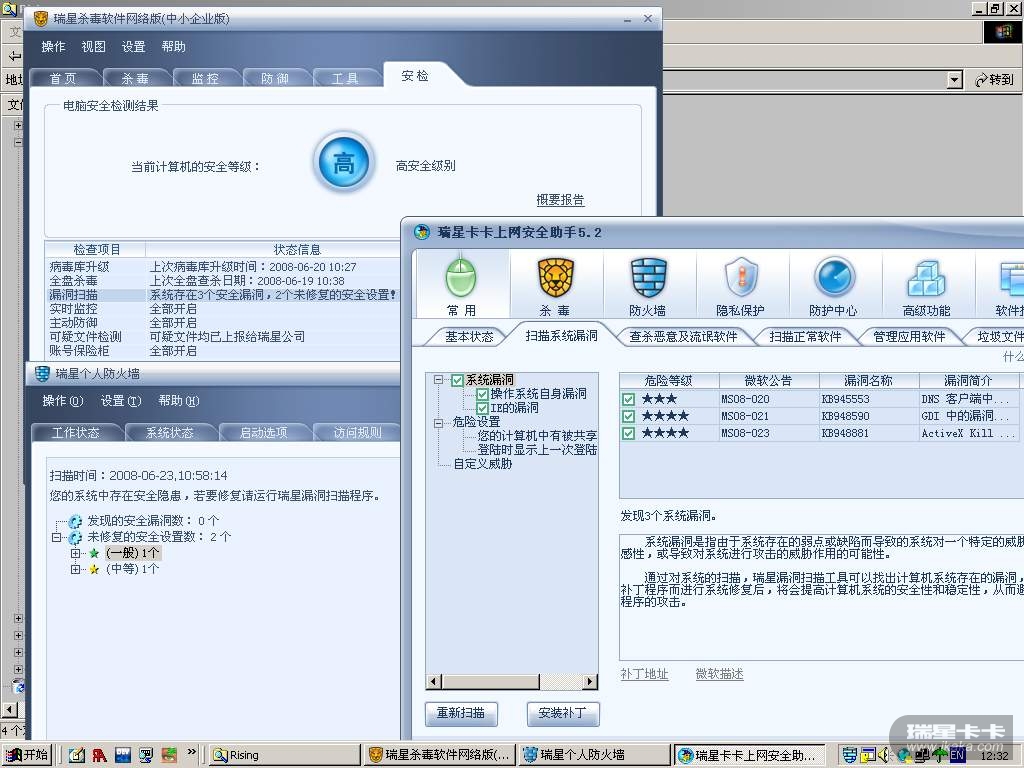
Task: Click the yellow star 中等 severity icon
Action: tap(94, 569)
